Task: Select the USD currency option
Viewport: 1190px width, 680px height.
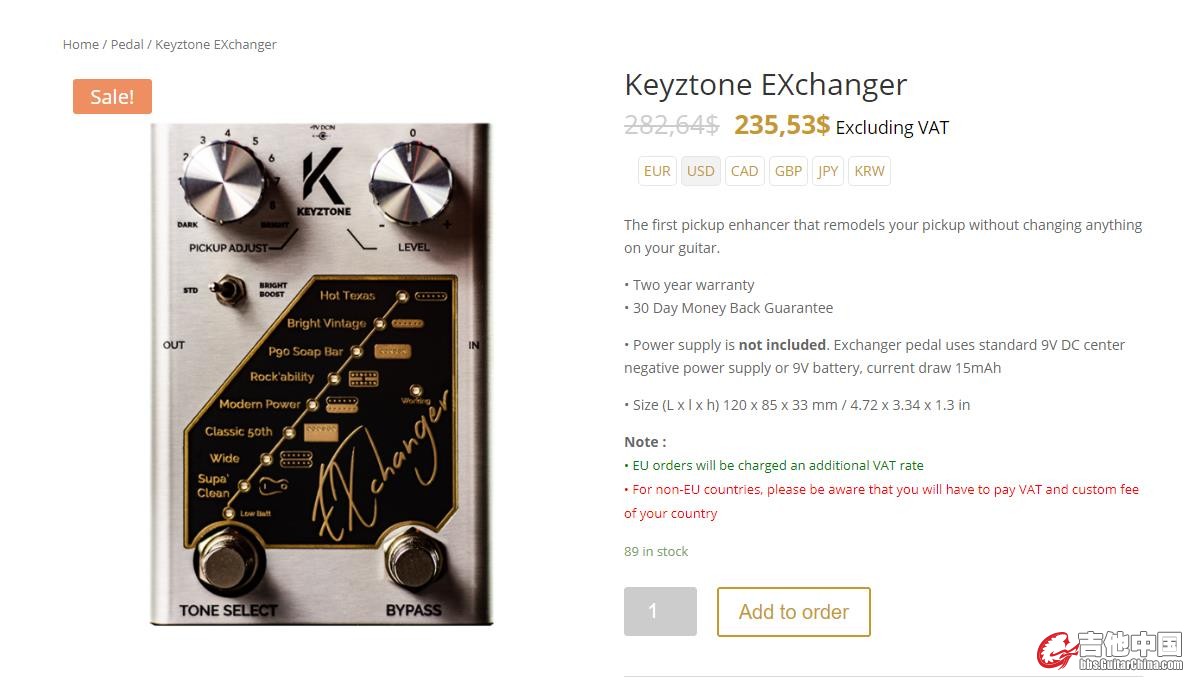Action: pos(701,171)
